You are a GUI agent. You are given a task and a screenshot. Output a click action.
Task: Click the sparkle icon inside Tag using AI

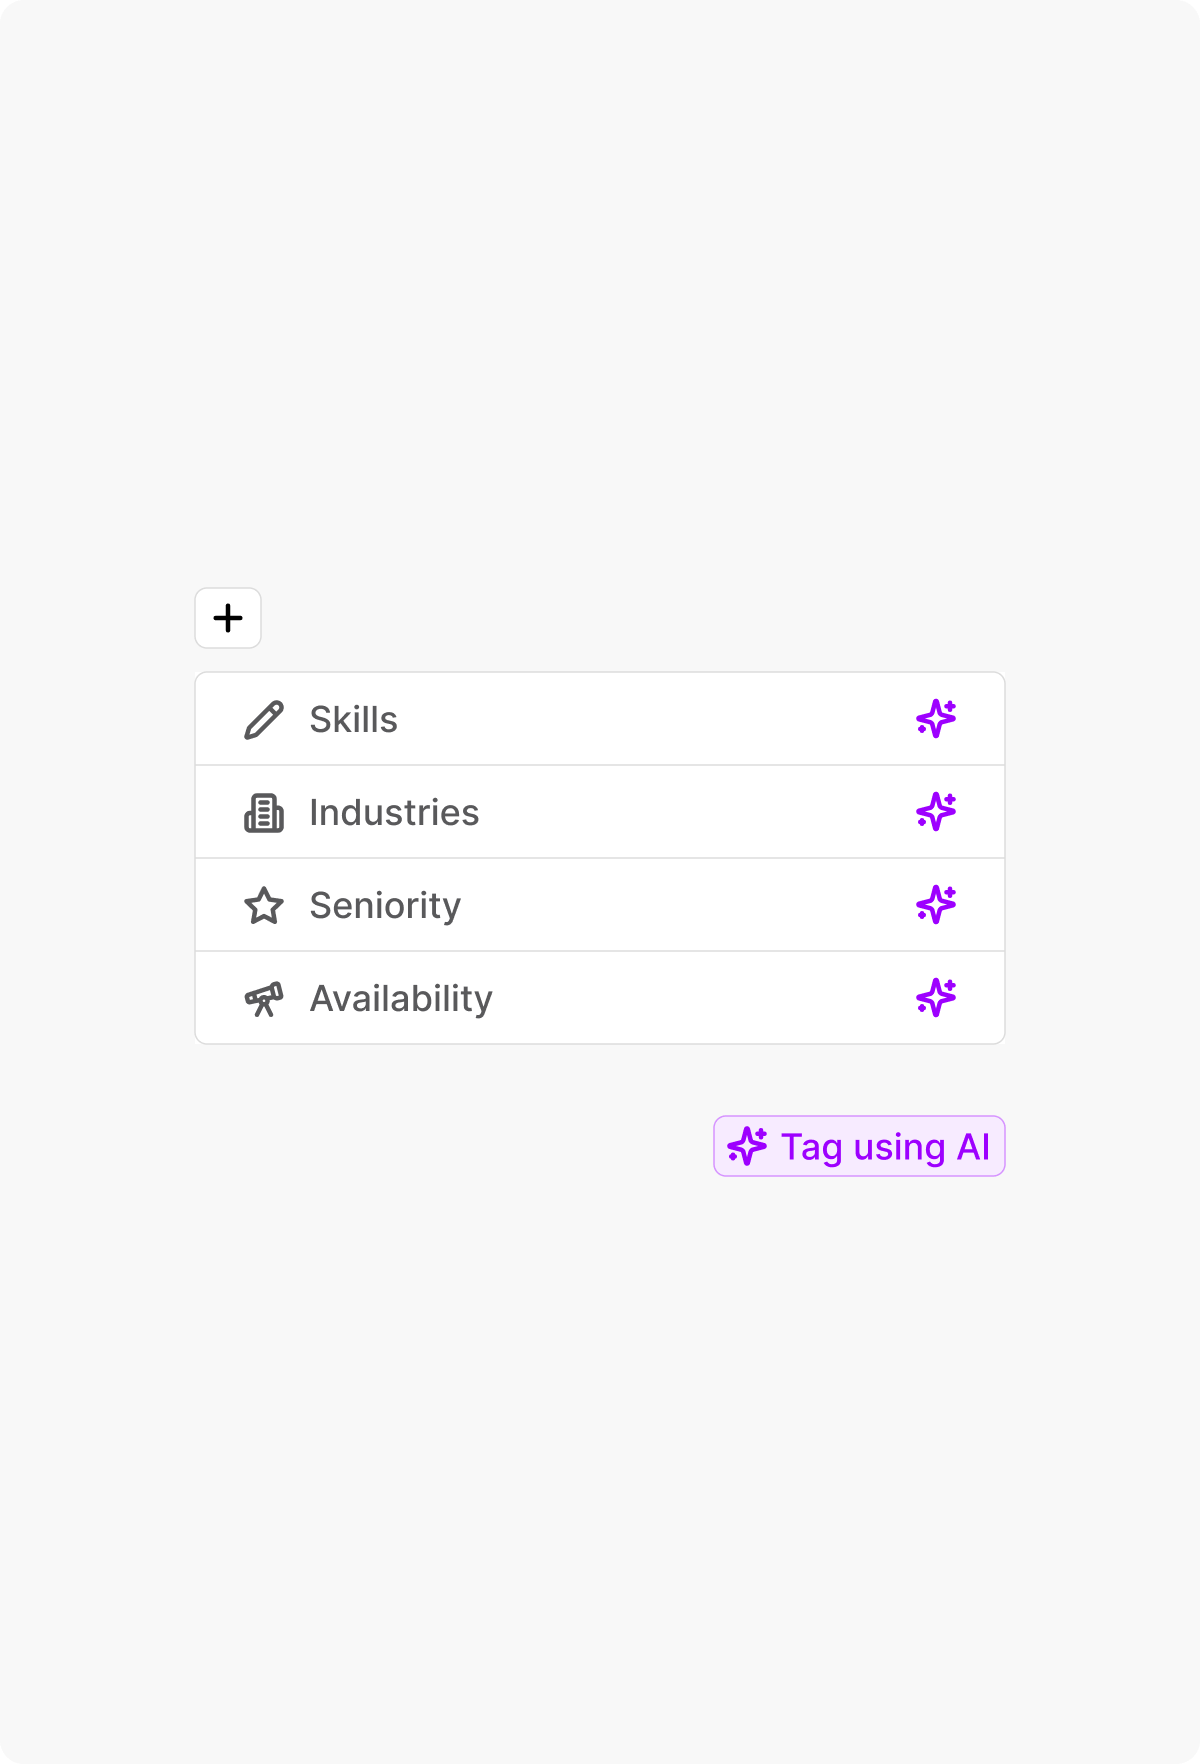(748, 1146)
